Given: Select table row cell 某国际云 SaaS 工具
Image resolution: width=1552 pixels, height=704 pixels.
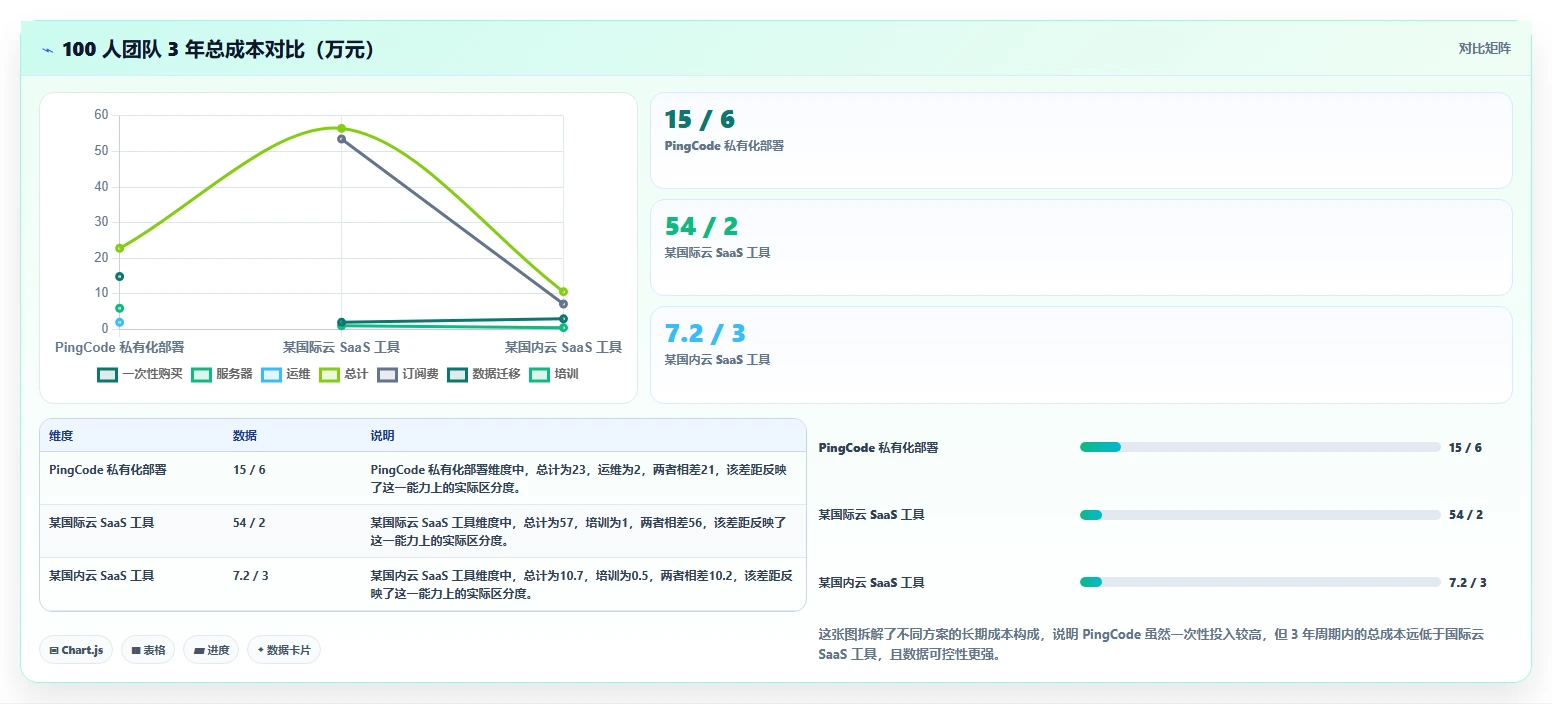Looking at the screenshot, I should tap(101, 522).
